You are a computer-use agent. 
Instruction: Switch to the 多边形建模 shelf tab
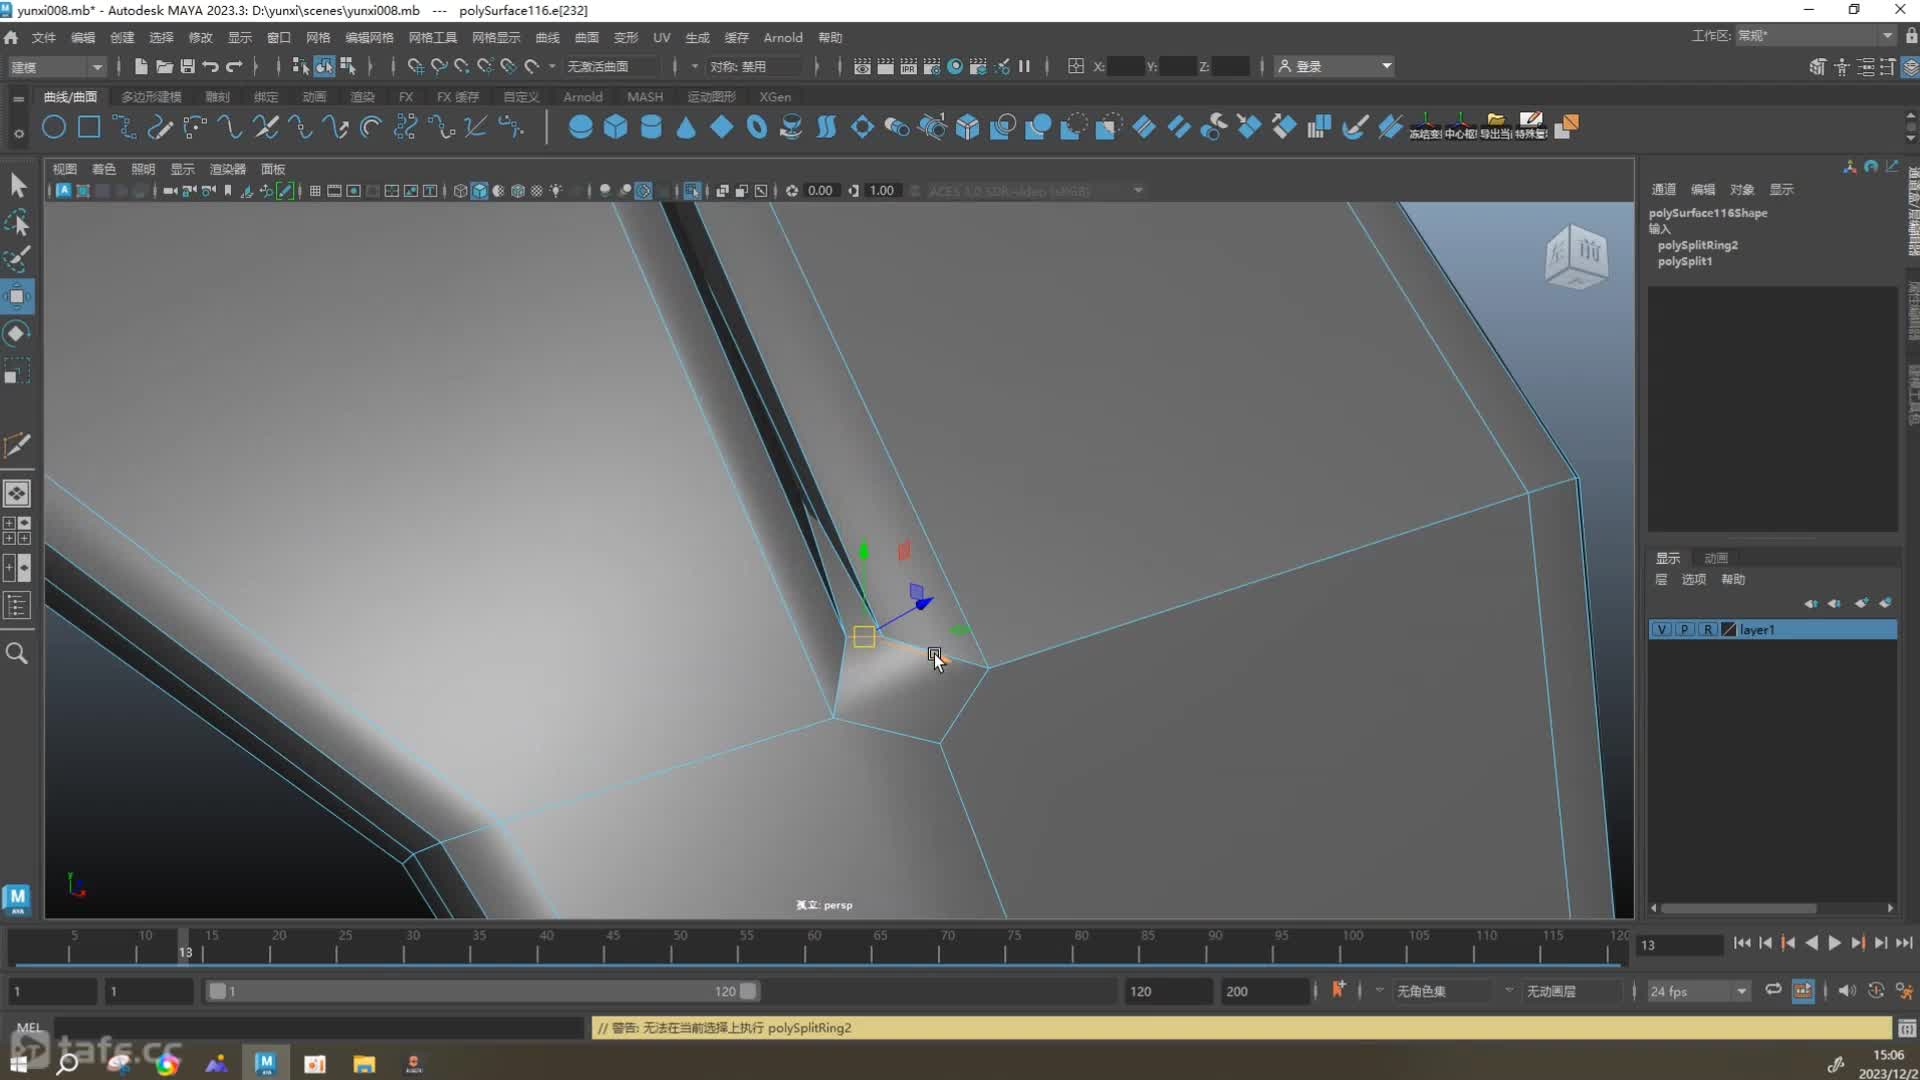point(151,97)
